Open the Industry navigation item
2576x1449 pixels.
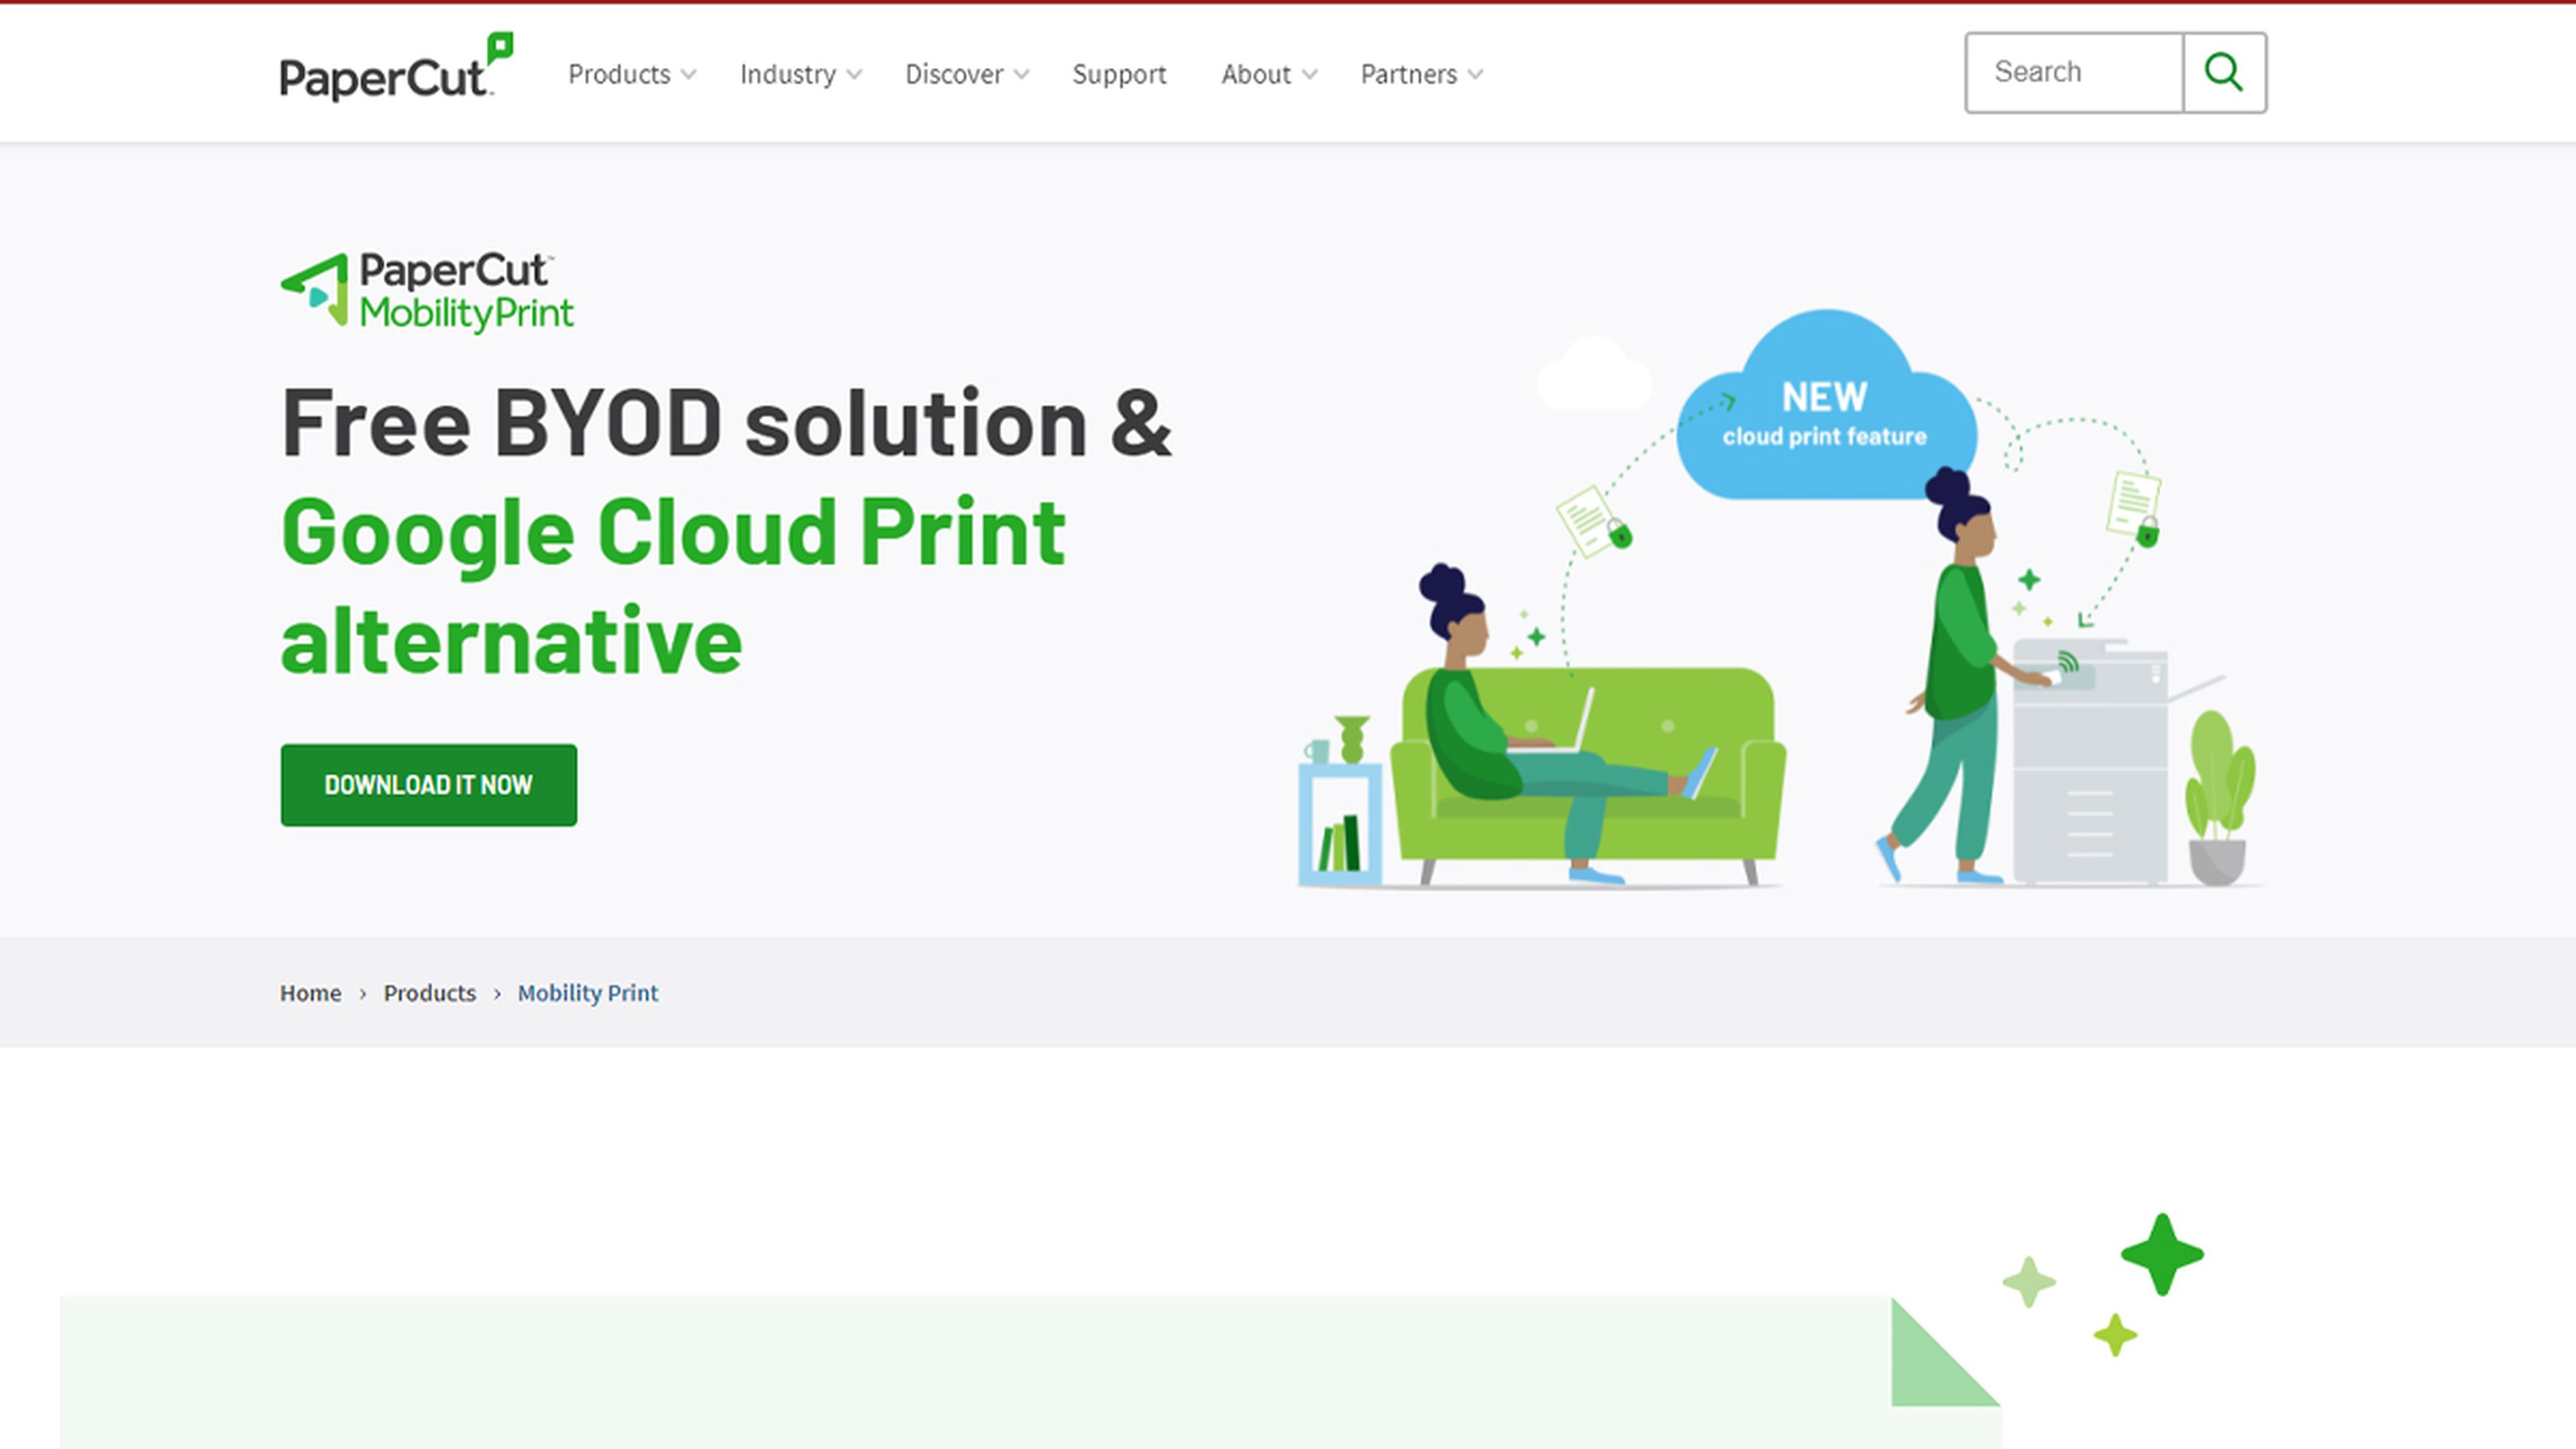click(787, 74)
